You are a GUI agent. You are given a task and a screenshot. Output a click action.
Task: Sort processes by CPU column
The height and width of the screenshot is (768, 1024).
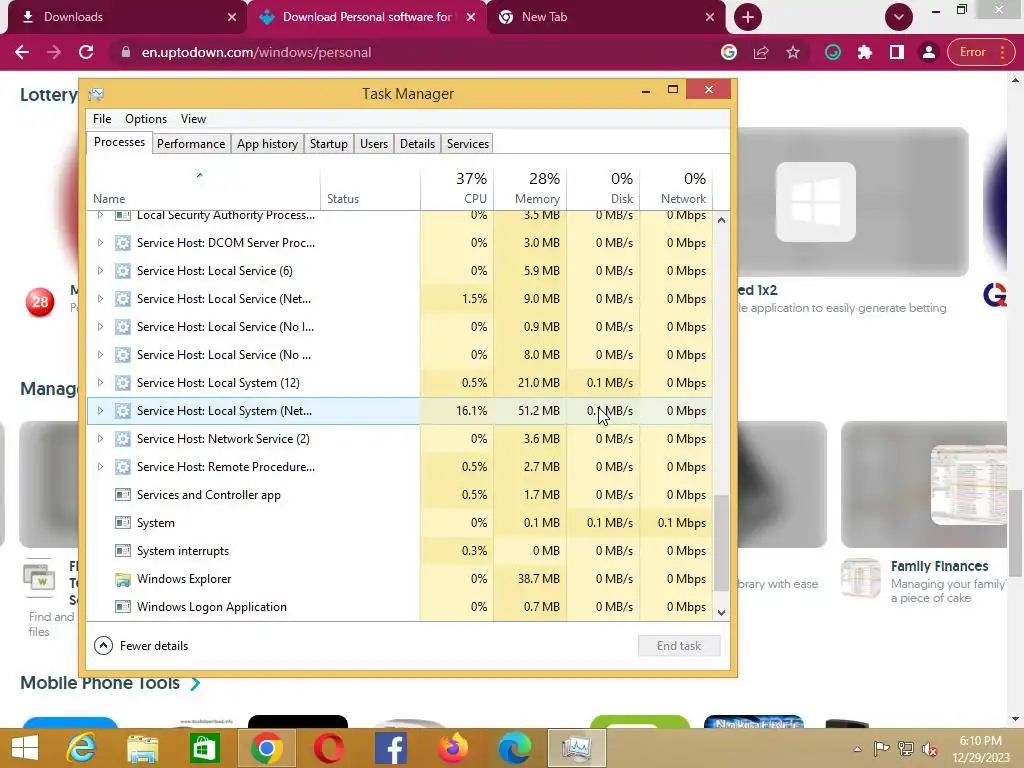(457, 188)
